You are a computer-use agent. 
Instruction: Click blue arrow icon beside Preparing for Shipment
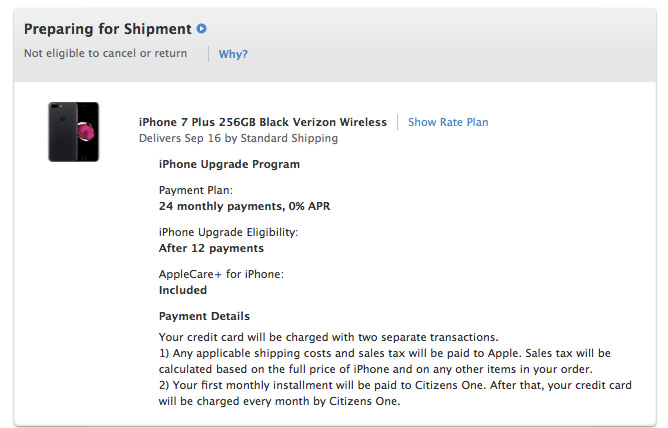point(202,30)
